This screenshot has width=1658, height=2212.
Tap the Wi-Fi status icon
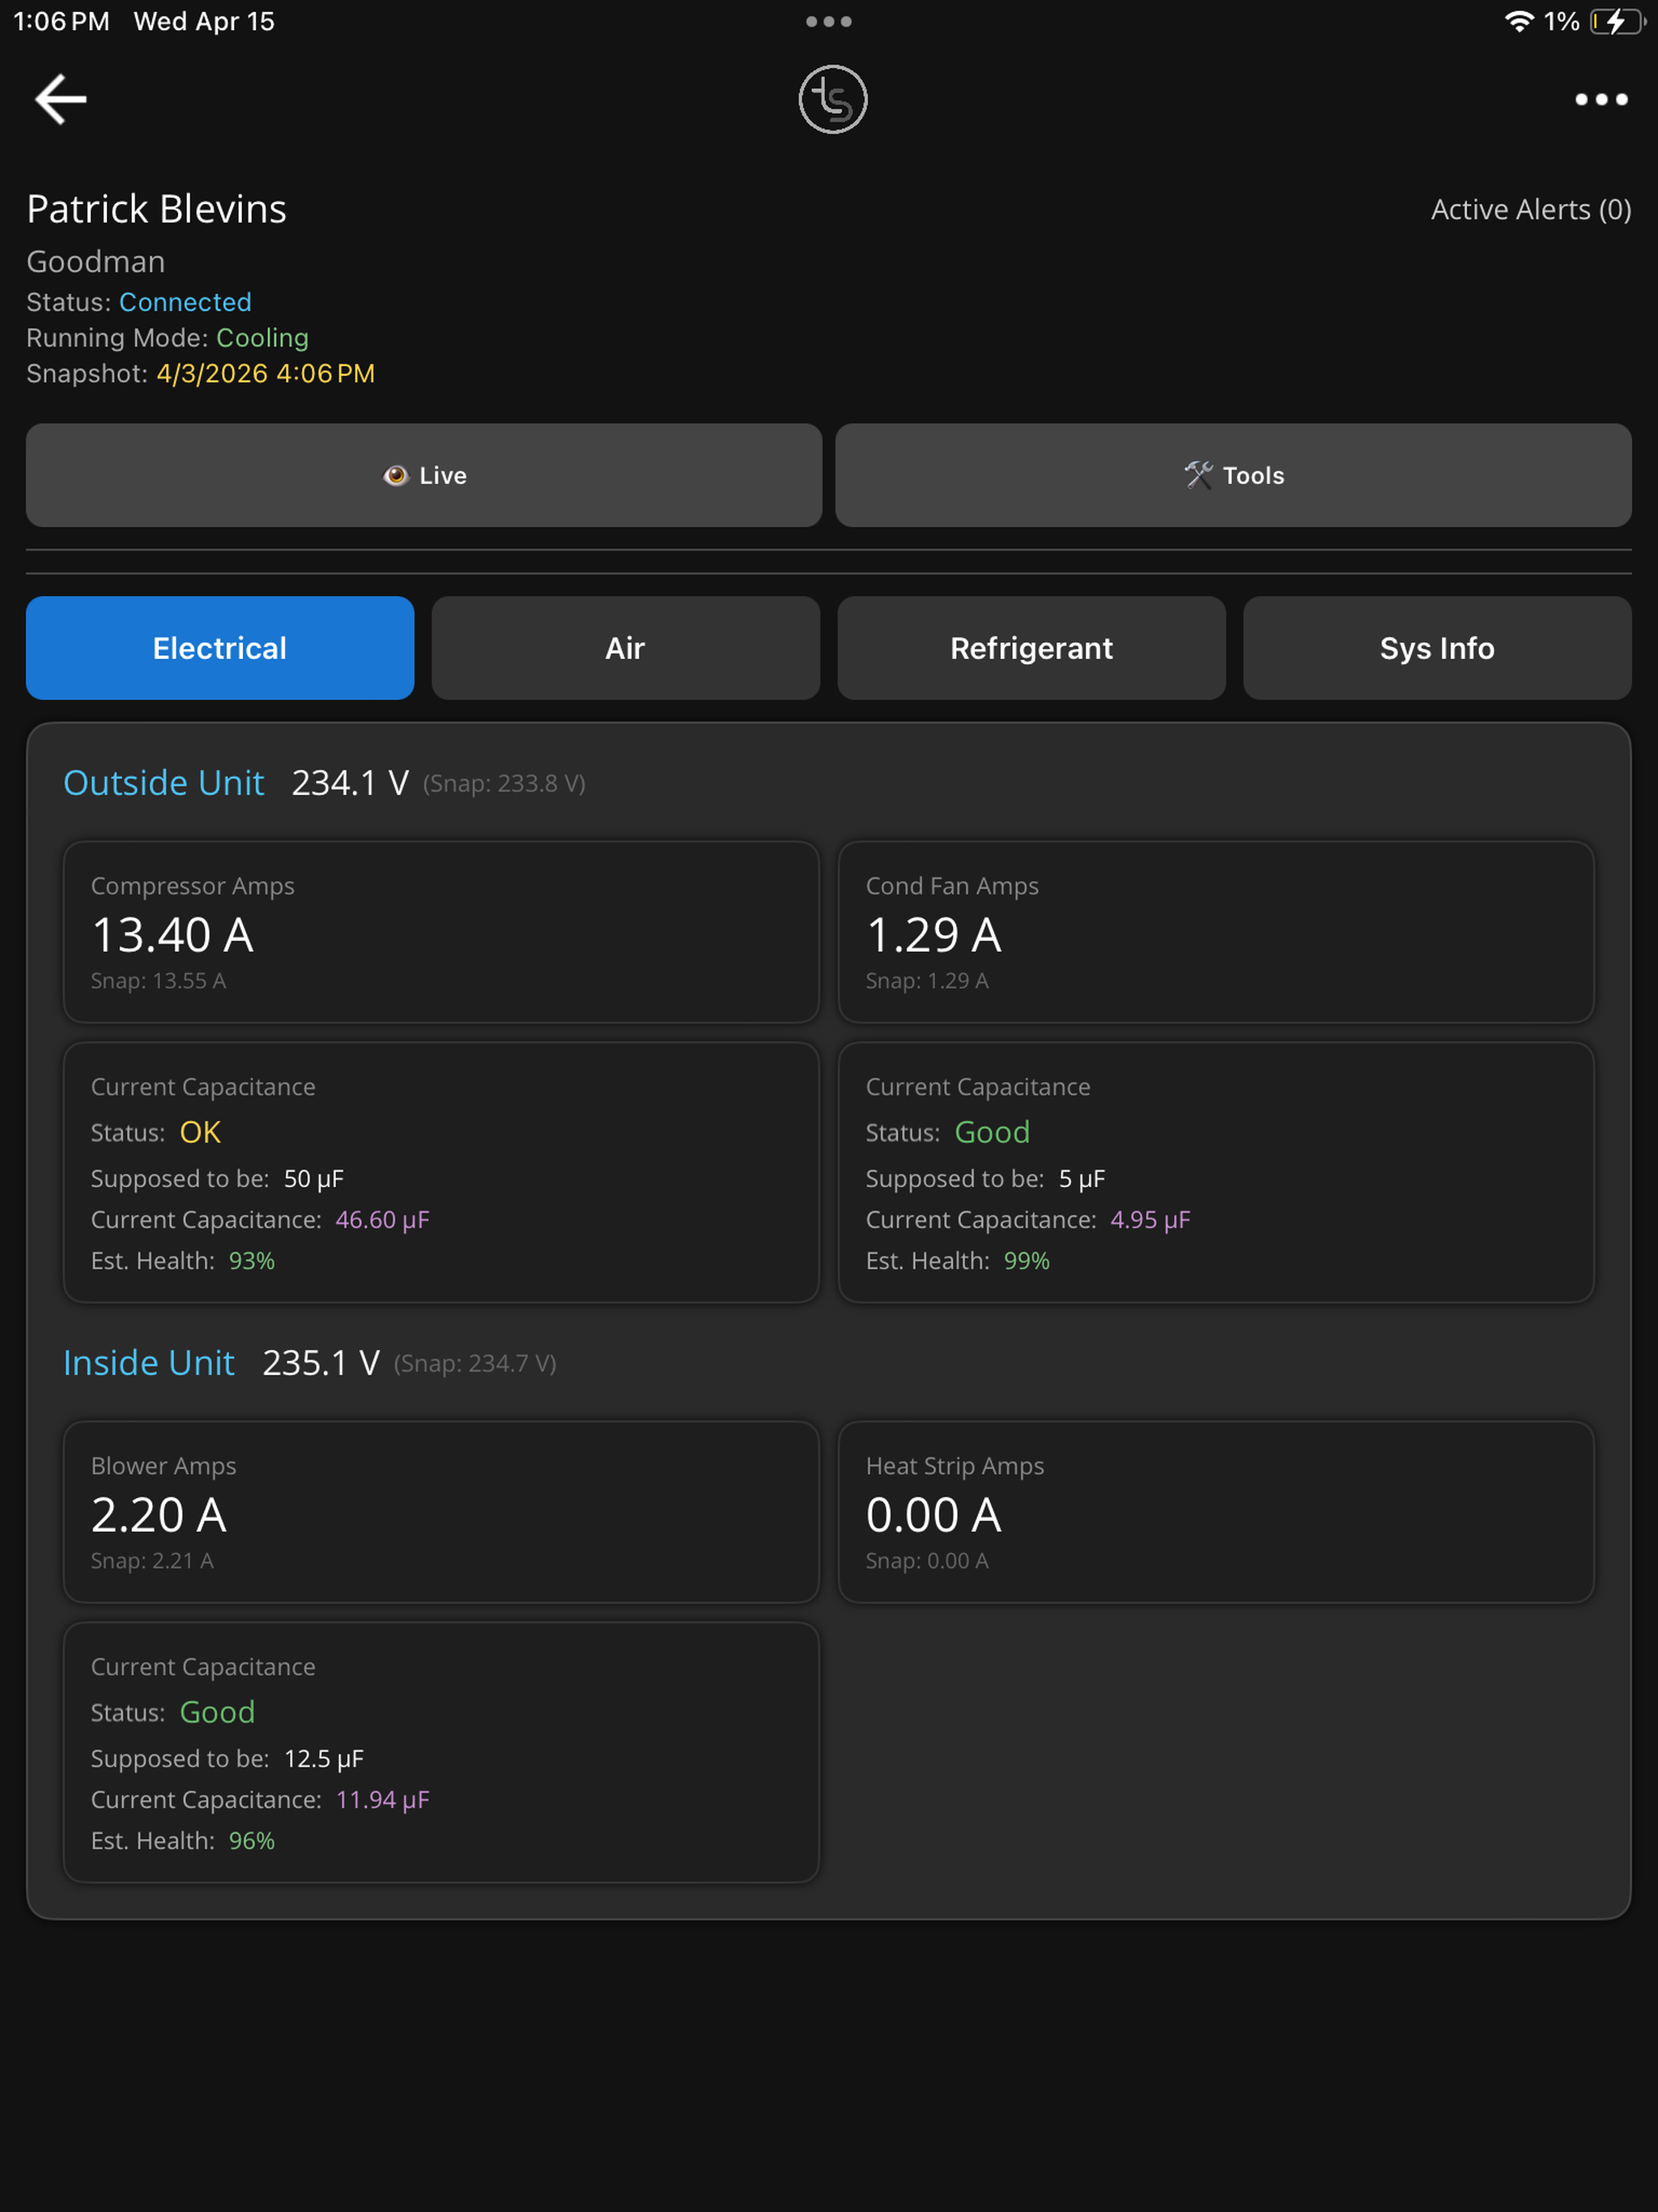click(1519, 21)
